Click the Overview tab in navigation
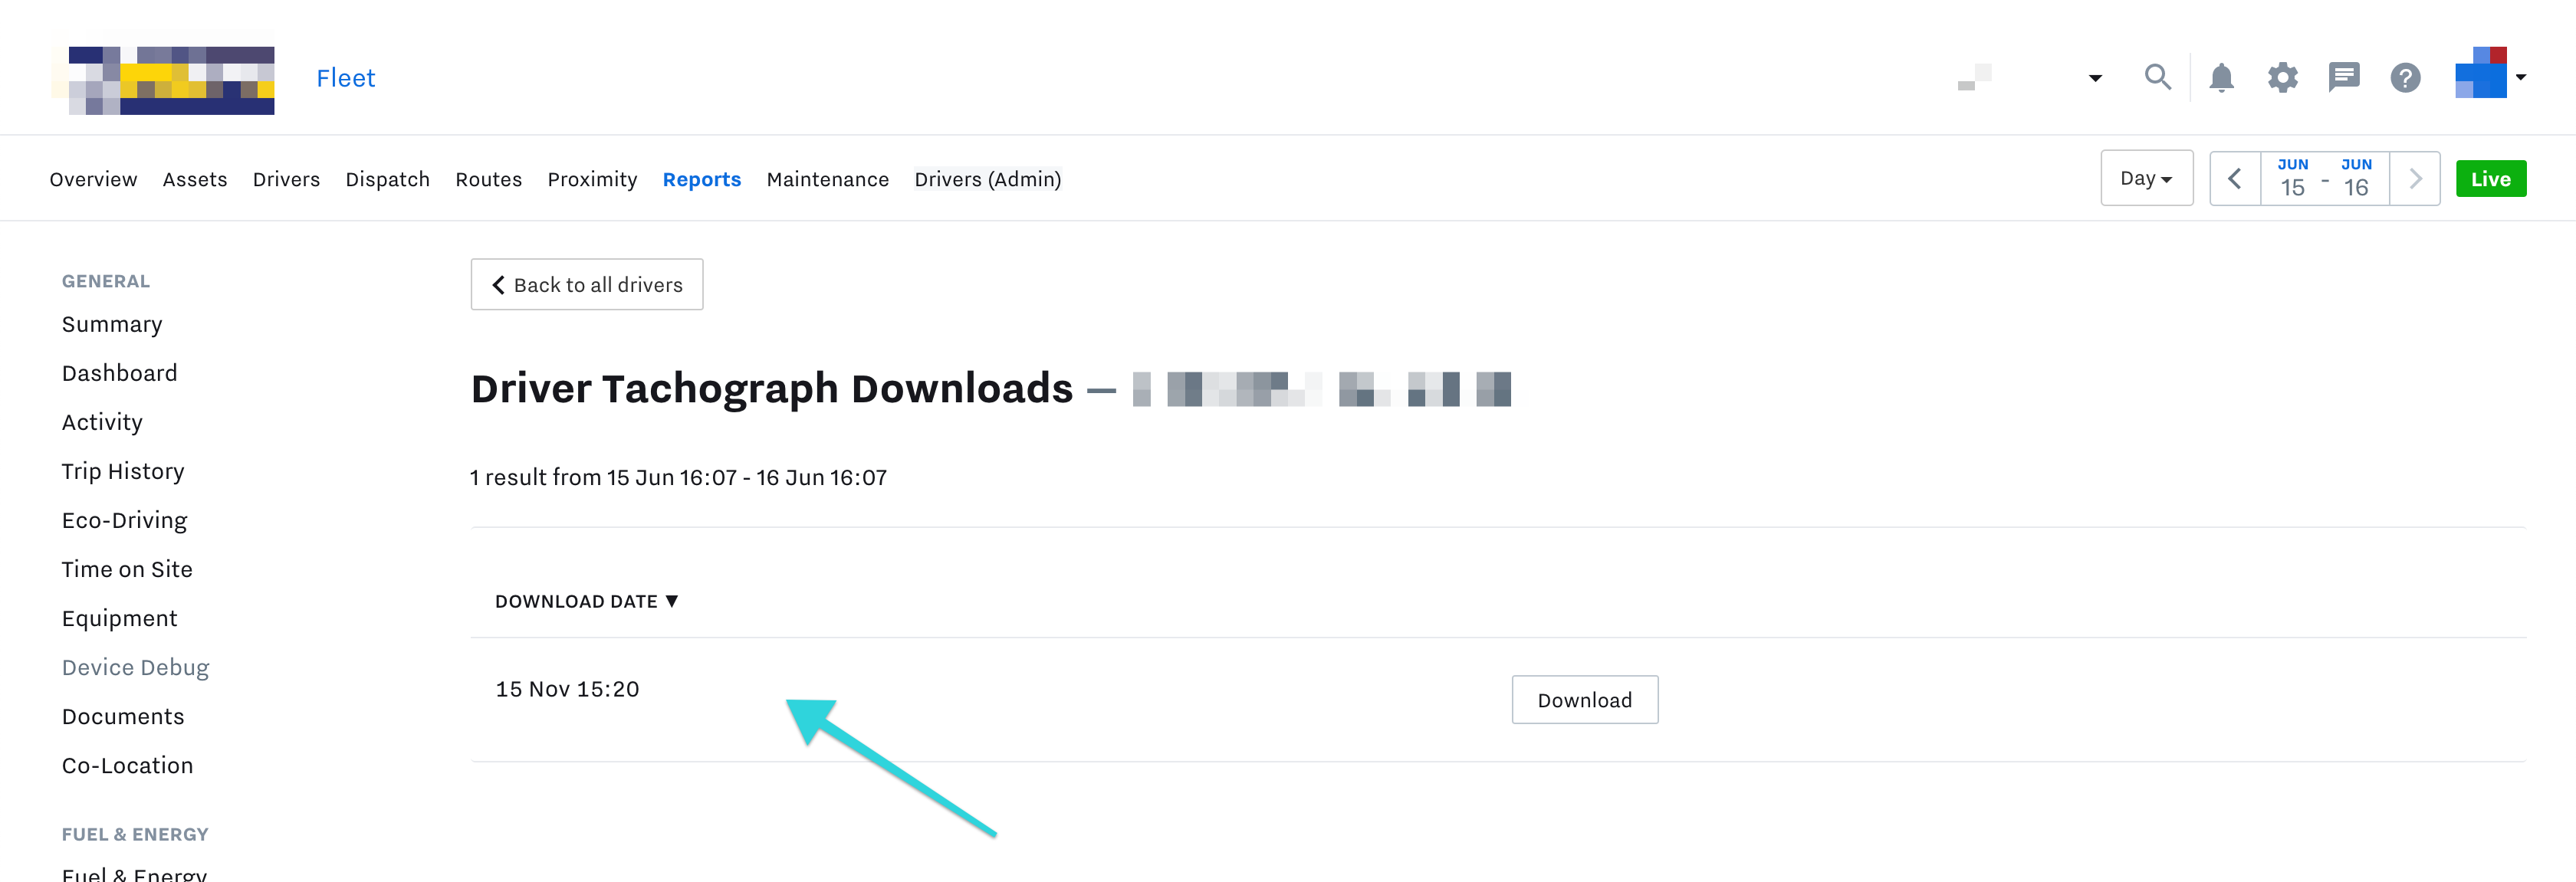The height and width of the screenshot is (882, 2576). (94, 179)
